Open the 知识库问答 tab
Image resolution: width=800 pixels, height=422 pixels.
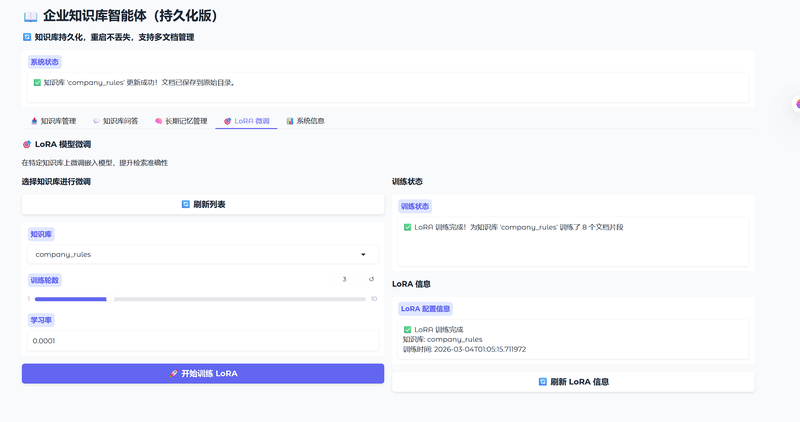pos(115,121)
